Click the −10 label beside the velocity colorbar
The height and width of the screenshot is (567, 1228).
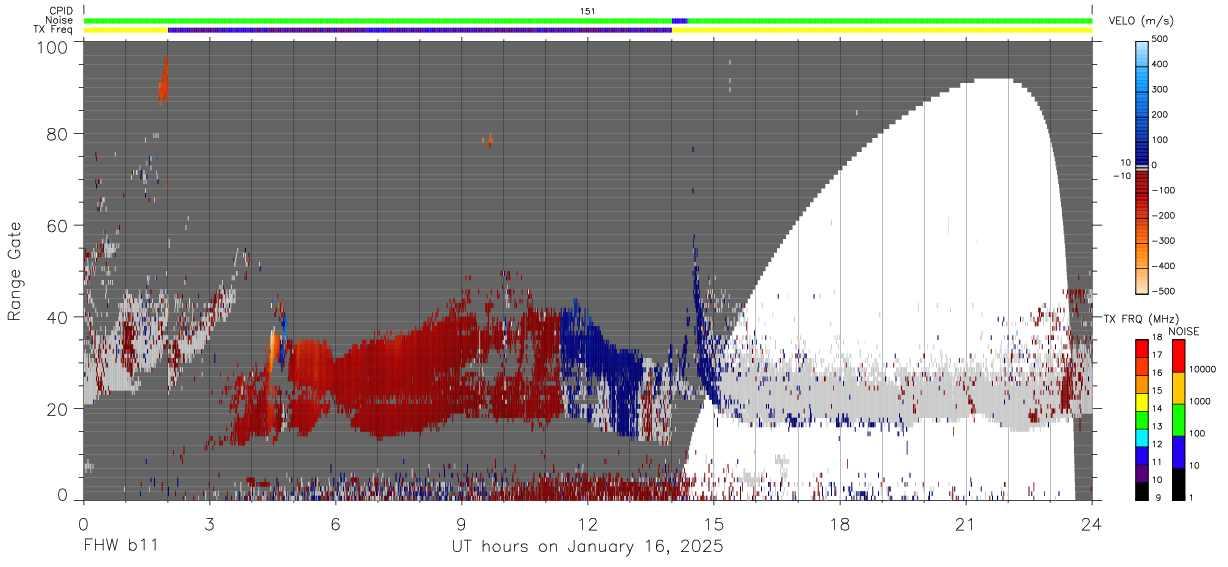[1123, 176]
